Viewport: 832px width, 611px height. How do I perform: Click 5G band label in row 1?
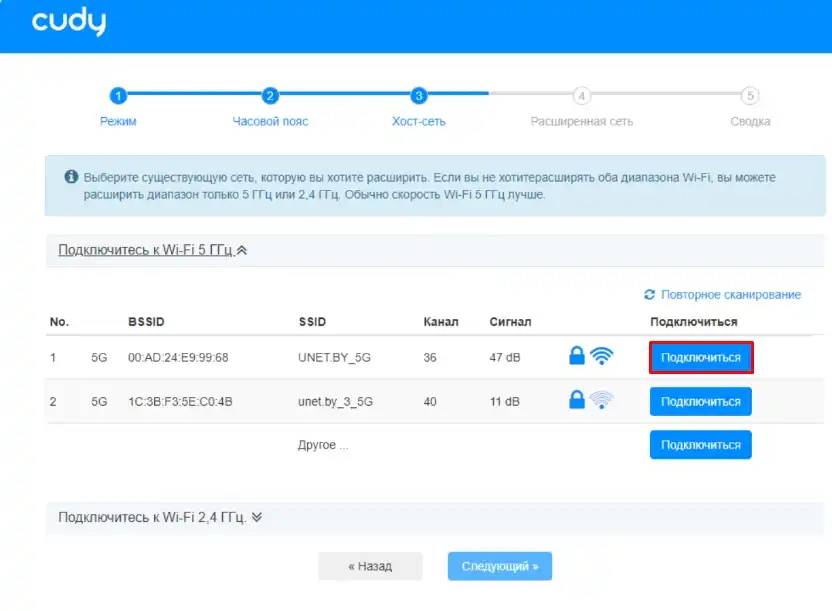coord(99,357)
